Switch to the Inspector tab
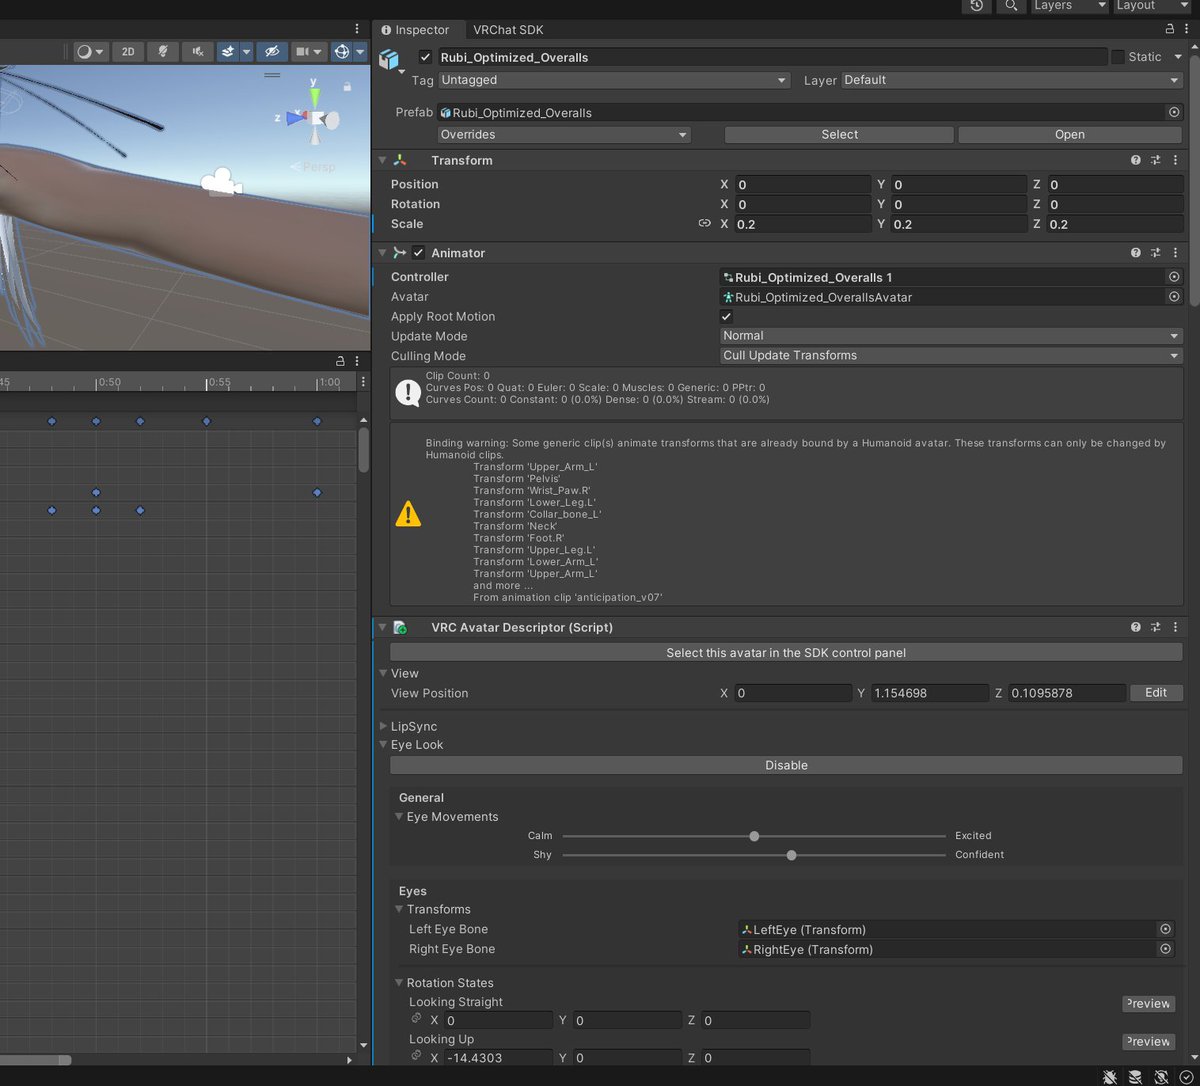The height and width of the screenshot is (1086, 1200). (414, 30)
